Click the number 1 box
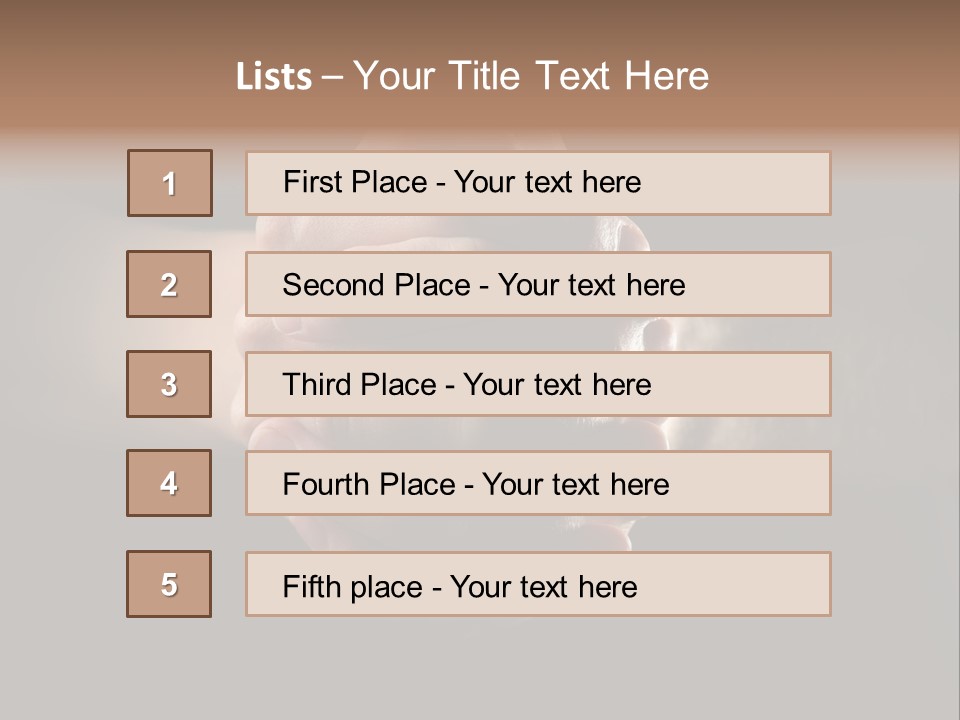This screenshot has height=720, width=960. point(170,183)
